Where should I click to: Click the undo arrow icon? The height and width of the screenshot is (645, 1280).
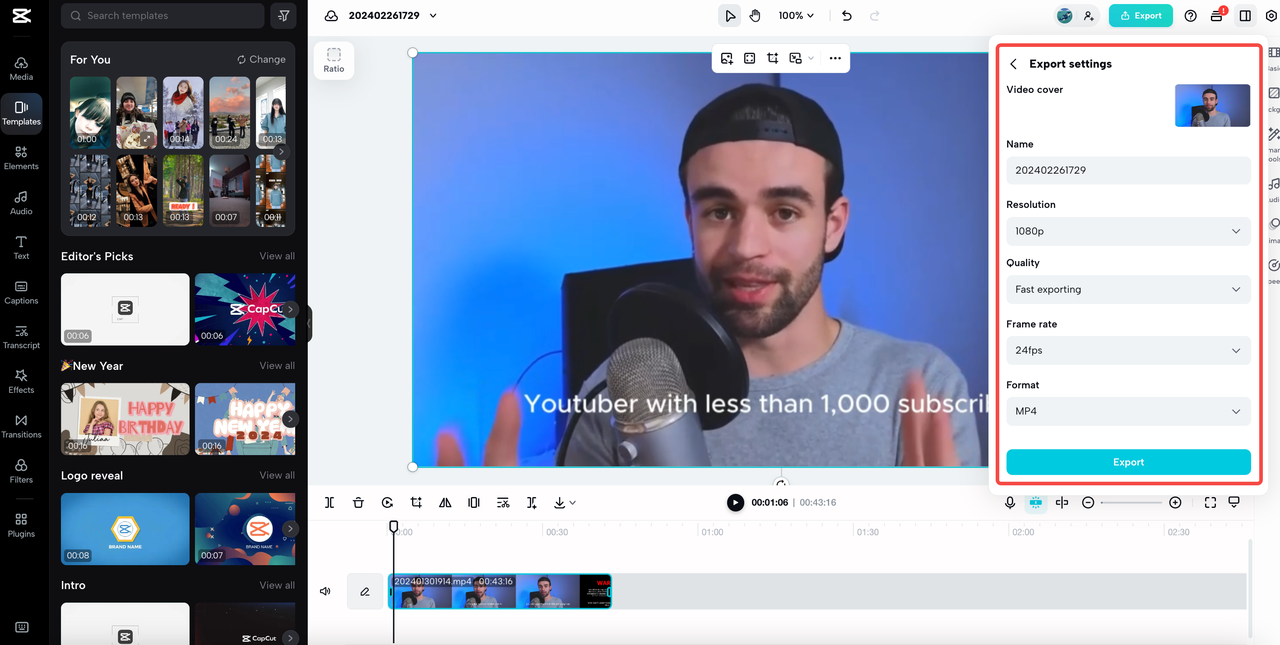coord(847,16)
